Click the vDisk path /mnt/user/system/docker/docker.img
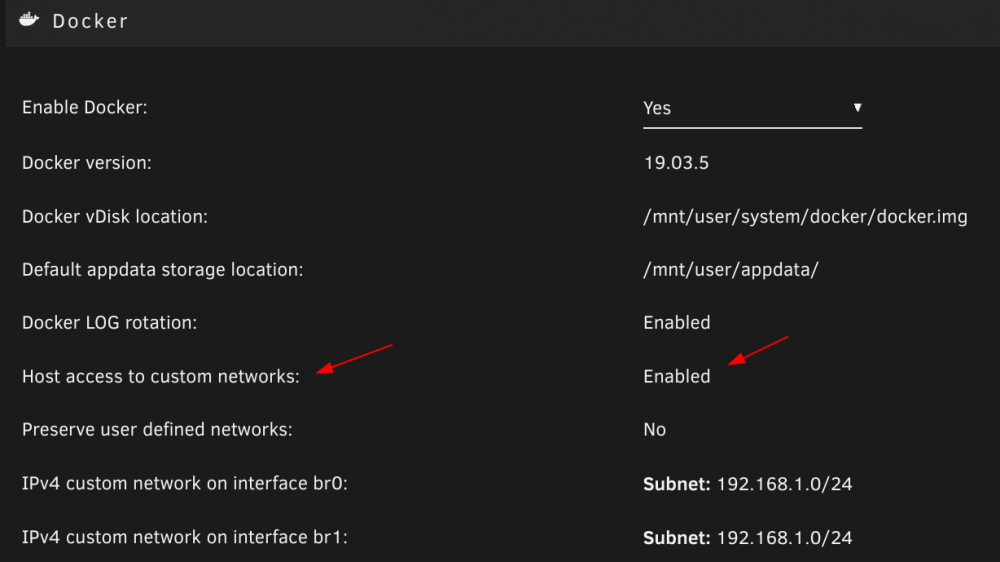 pyautogui.click(x=805, y=217)
